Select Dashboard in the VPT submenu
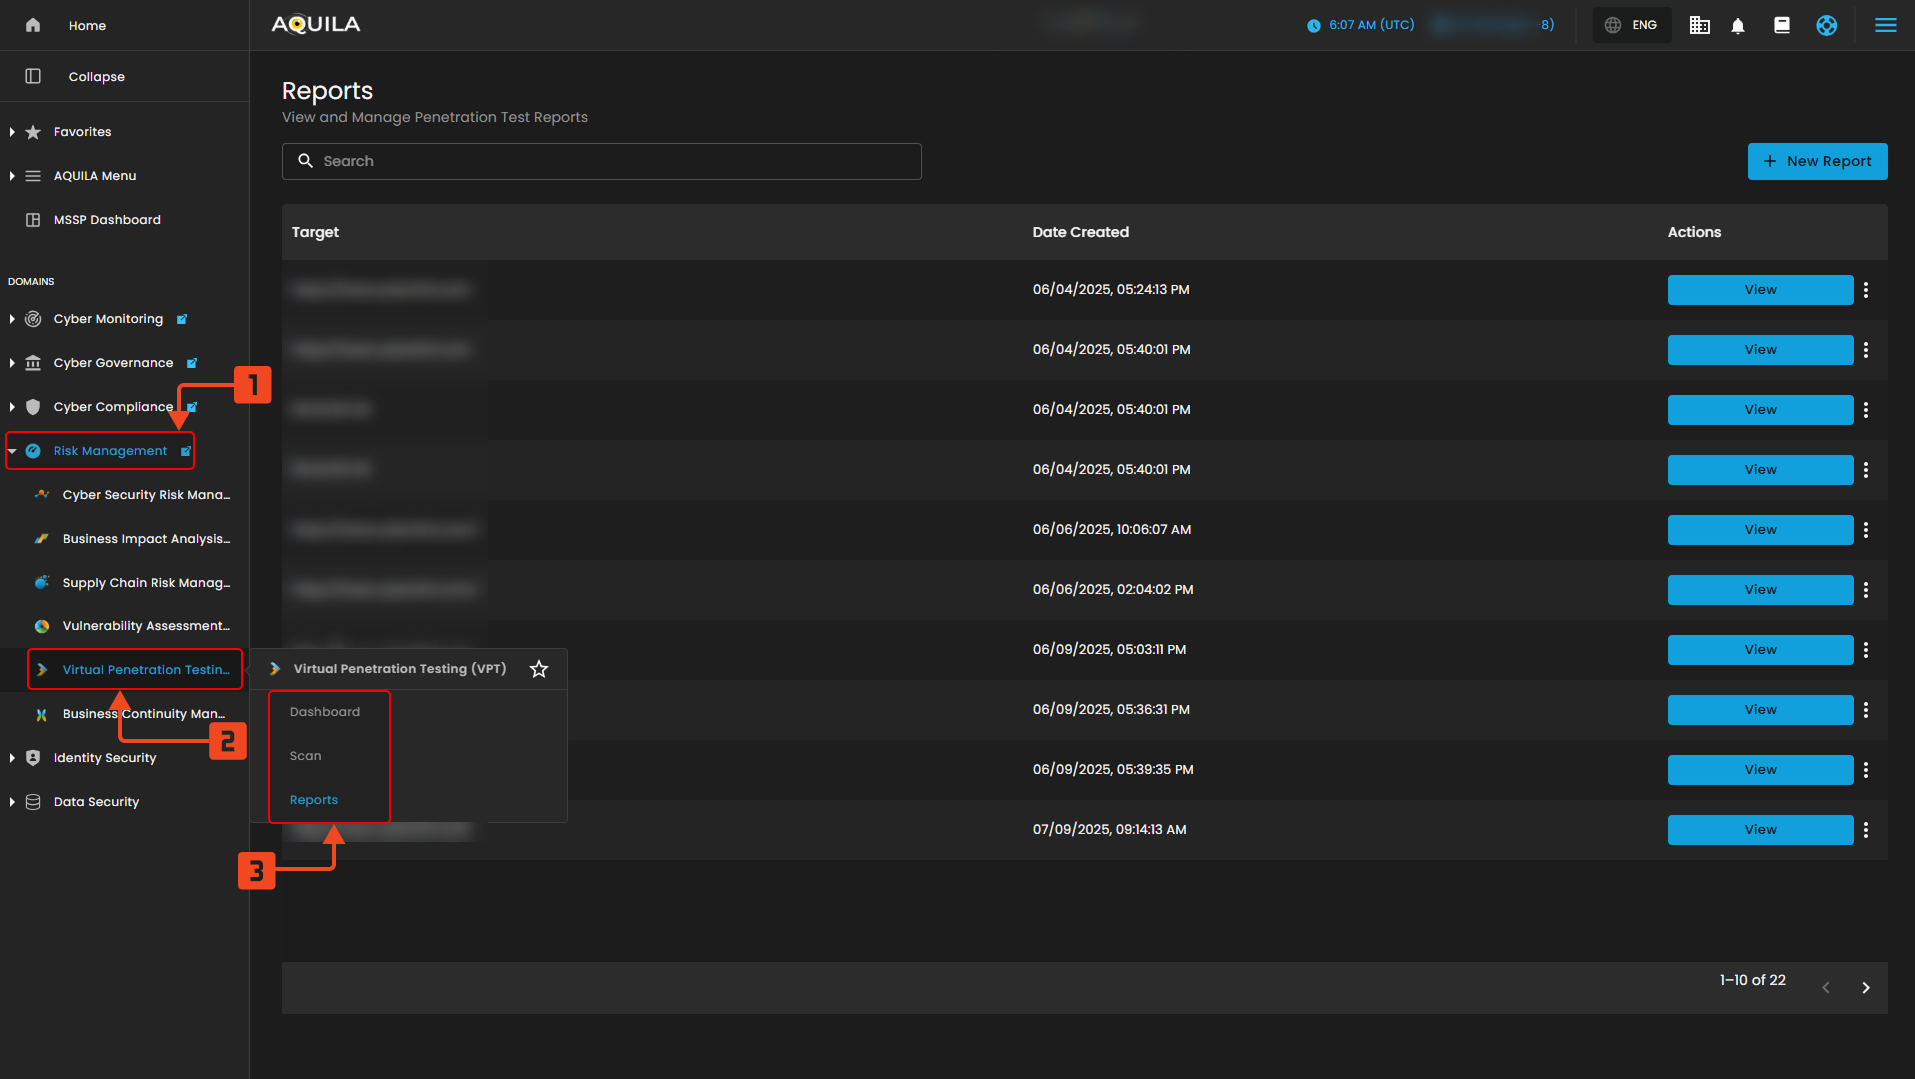This screenshot has height=1079, width=1915. click(325, 712)
